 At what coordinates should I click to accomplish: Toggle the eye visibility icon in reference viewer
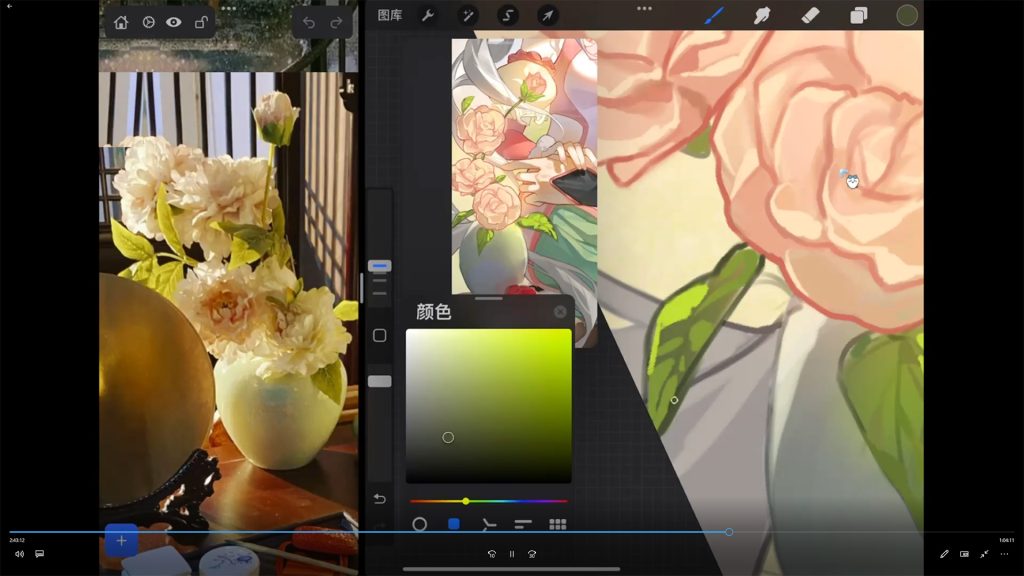coord(174,22)
